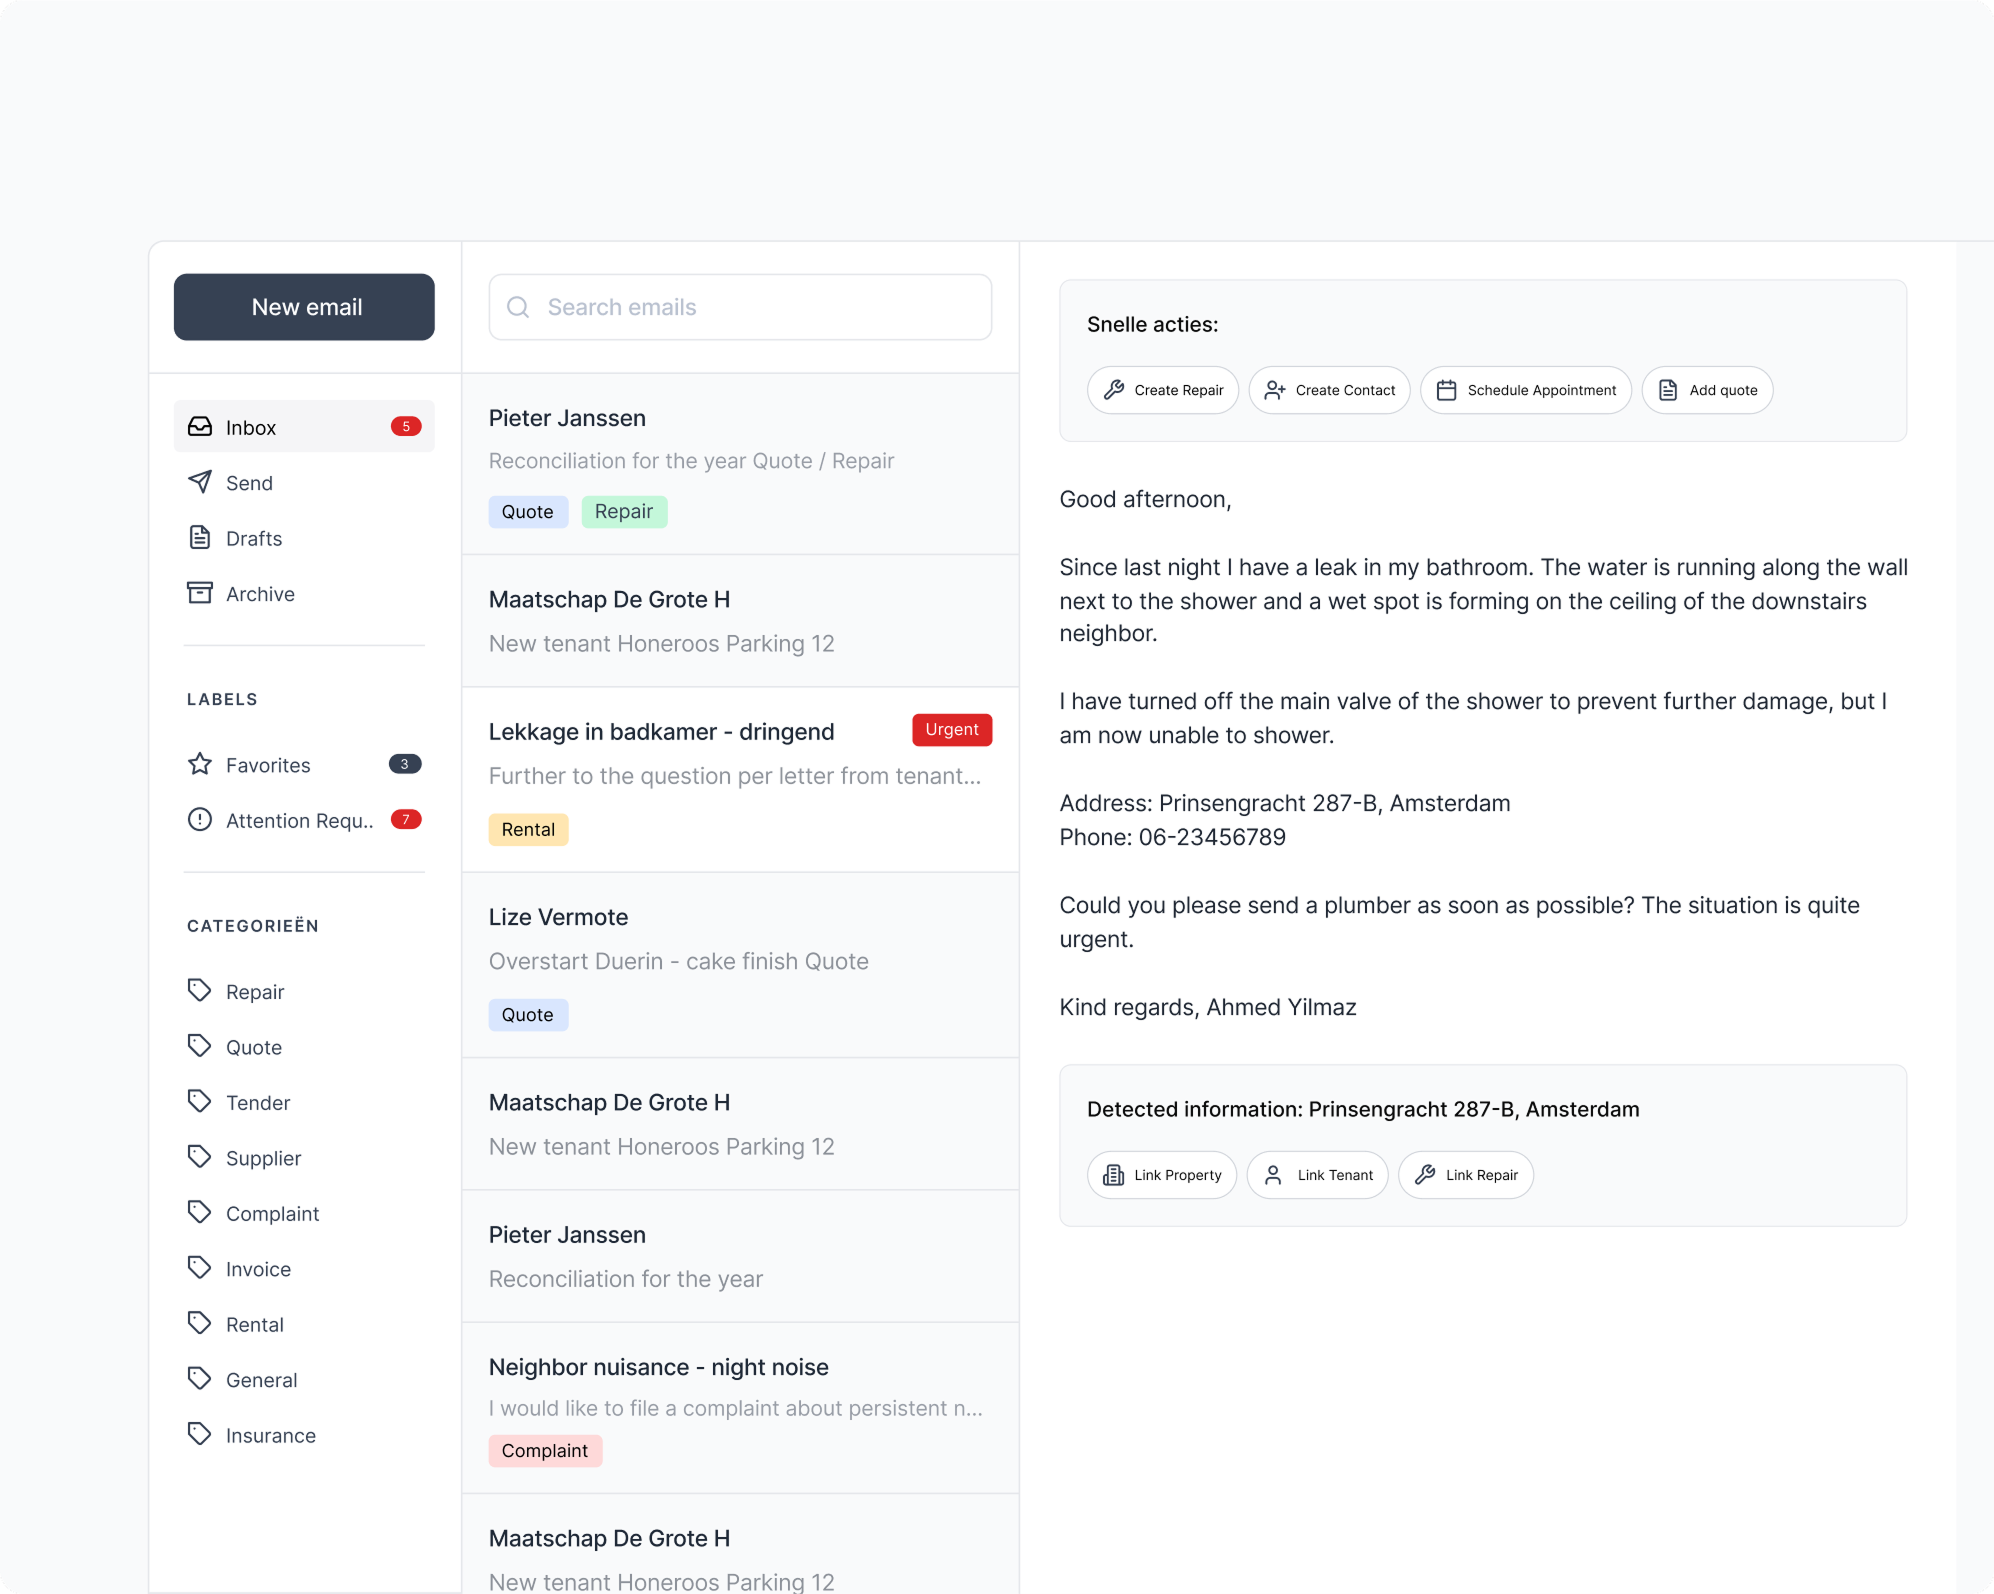The image size is (1994, 1594).
Task: Click the Archive box icon
Action: pos(200,593)
